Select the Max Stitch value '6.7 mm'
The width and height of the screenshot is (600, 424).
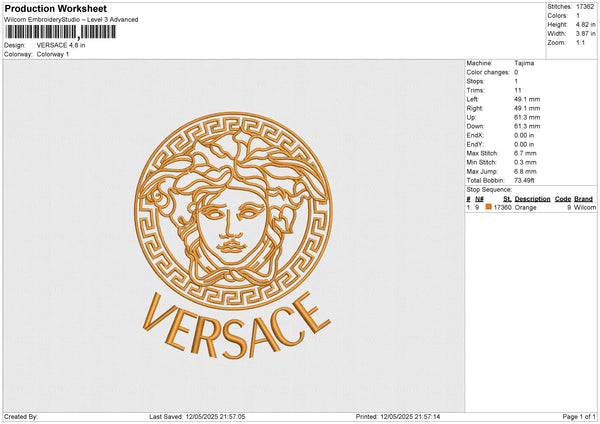pos(525,153)
